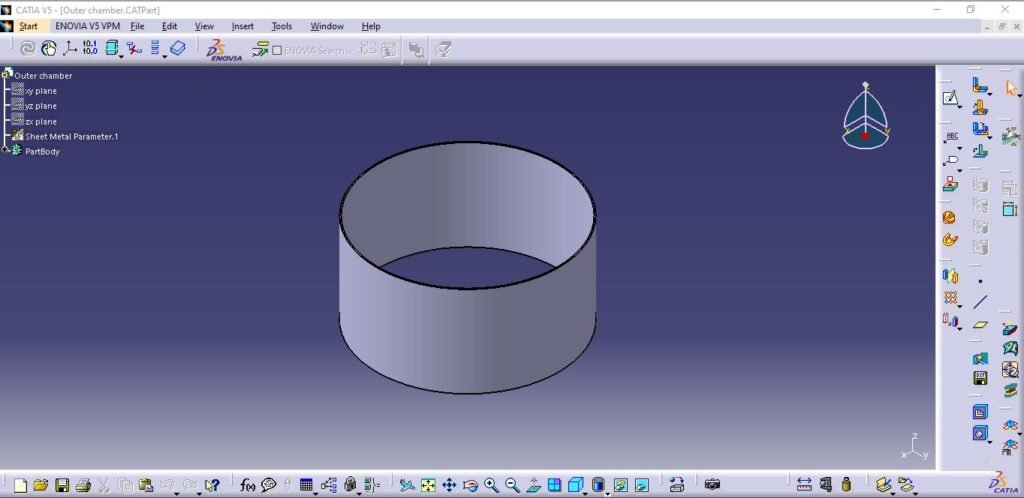The width and height of the screenshot is (1024, 498).
Task: Open the View menu
Action: (x=204, y=26)
